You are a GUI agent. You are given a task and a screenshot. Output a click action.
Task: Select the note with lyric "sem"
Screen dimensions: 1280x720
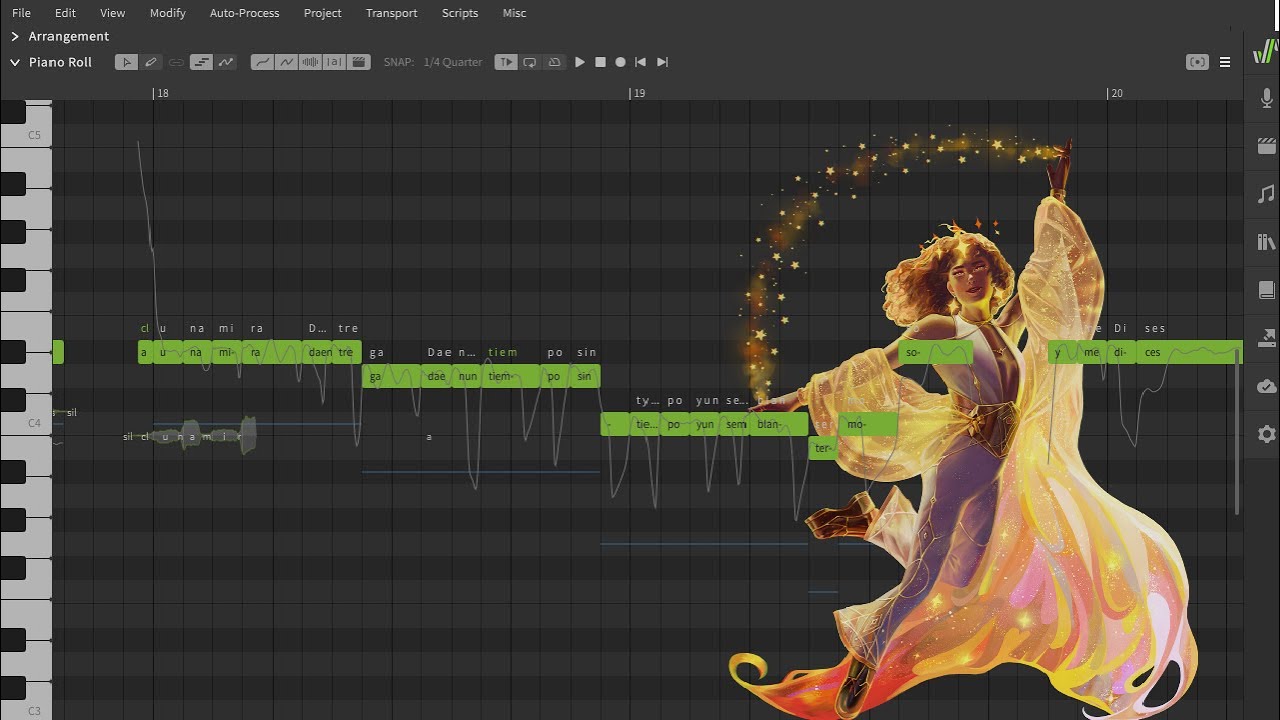(x=735, y=424)
